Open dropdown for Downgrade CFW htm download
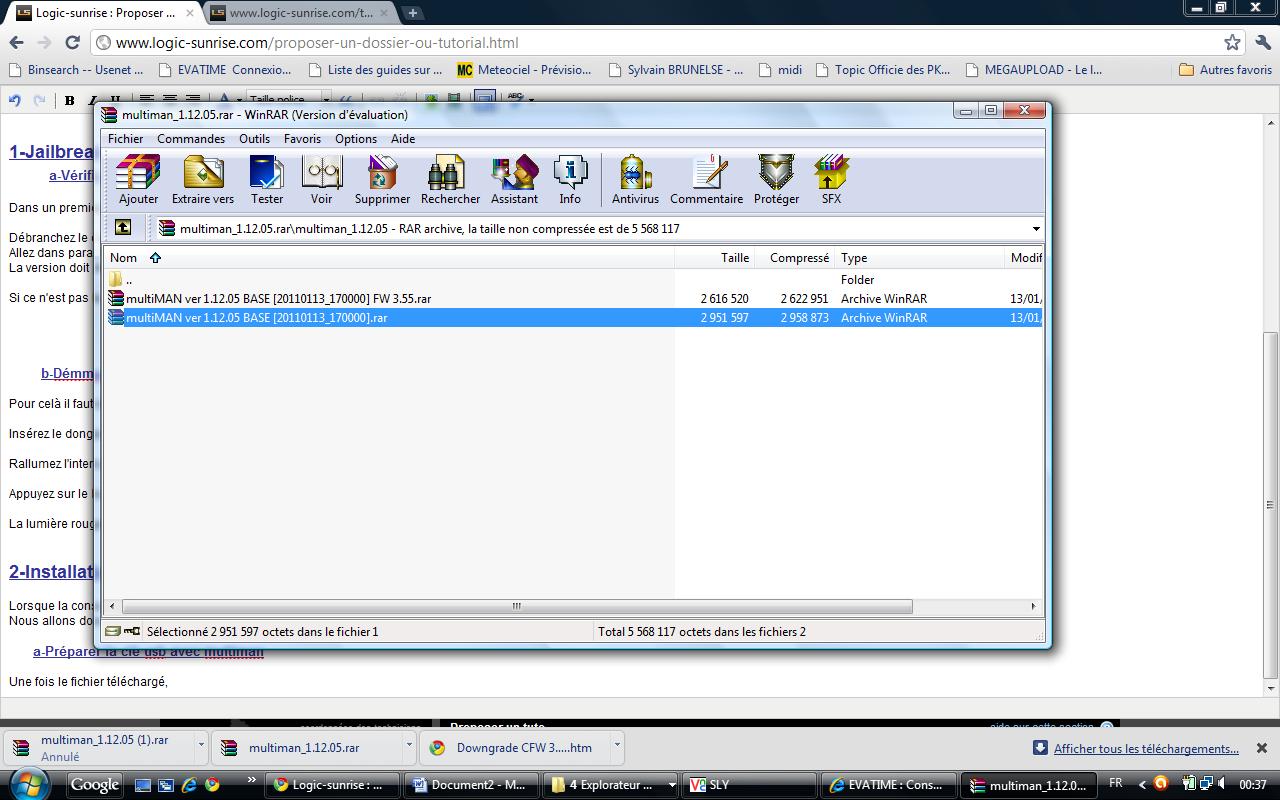 [x=617, y=745]
